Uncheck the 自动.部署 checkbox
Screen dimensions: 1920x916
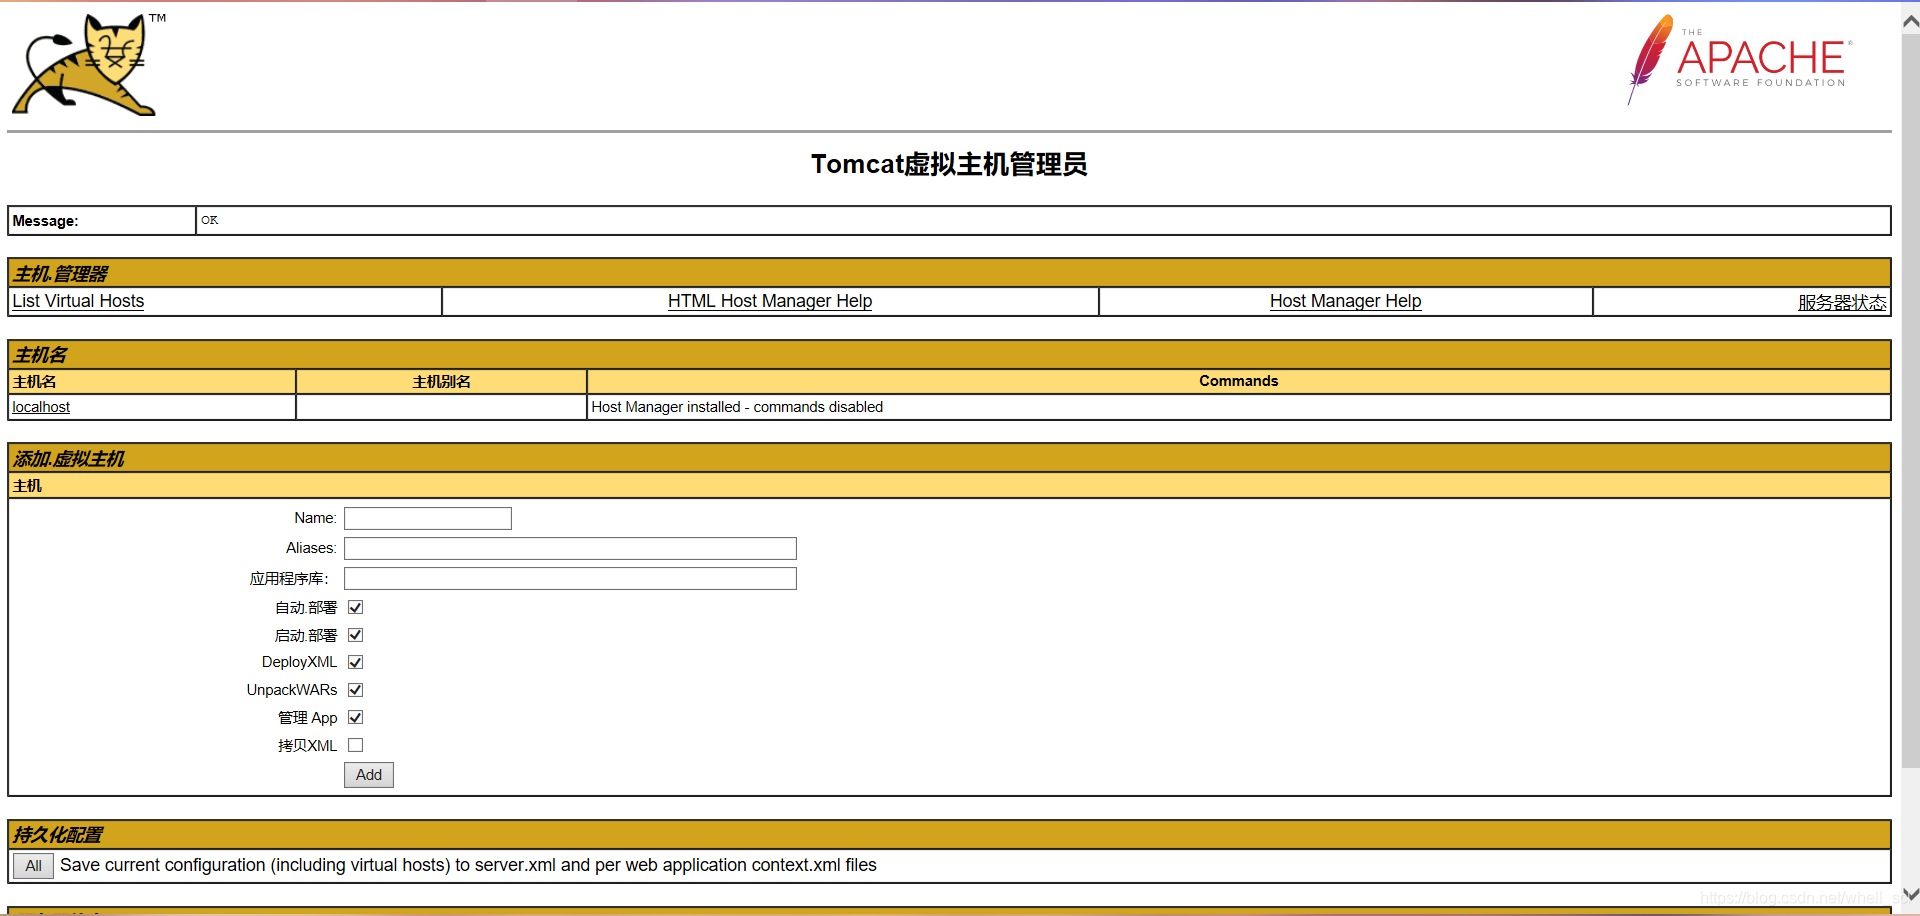(x=355, y=607)
